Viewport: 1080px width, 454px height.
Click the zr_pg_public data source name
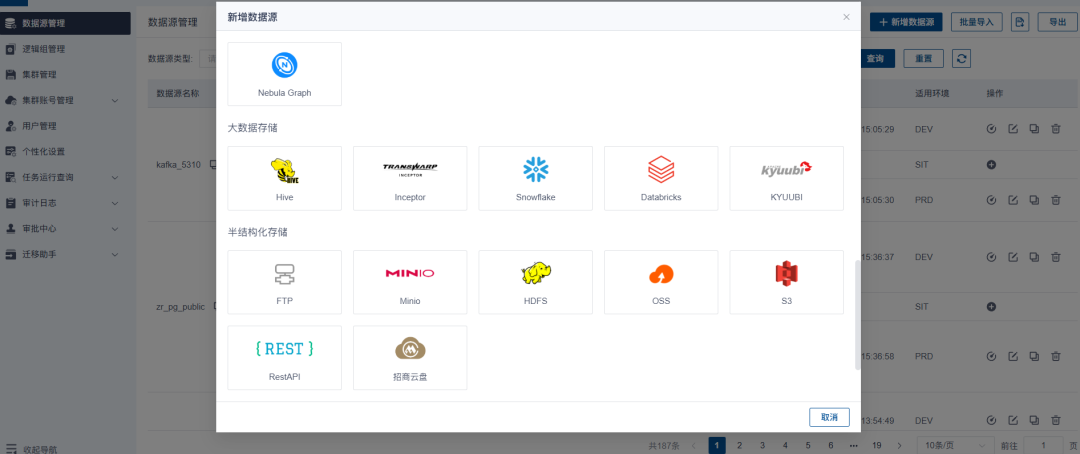[x=180, y=307]
